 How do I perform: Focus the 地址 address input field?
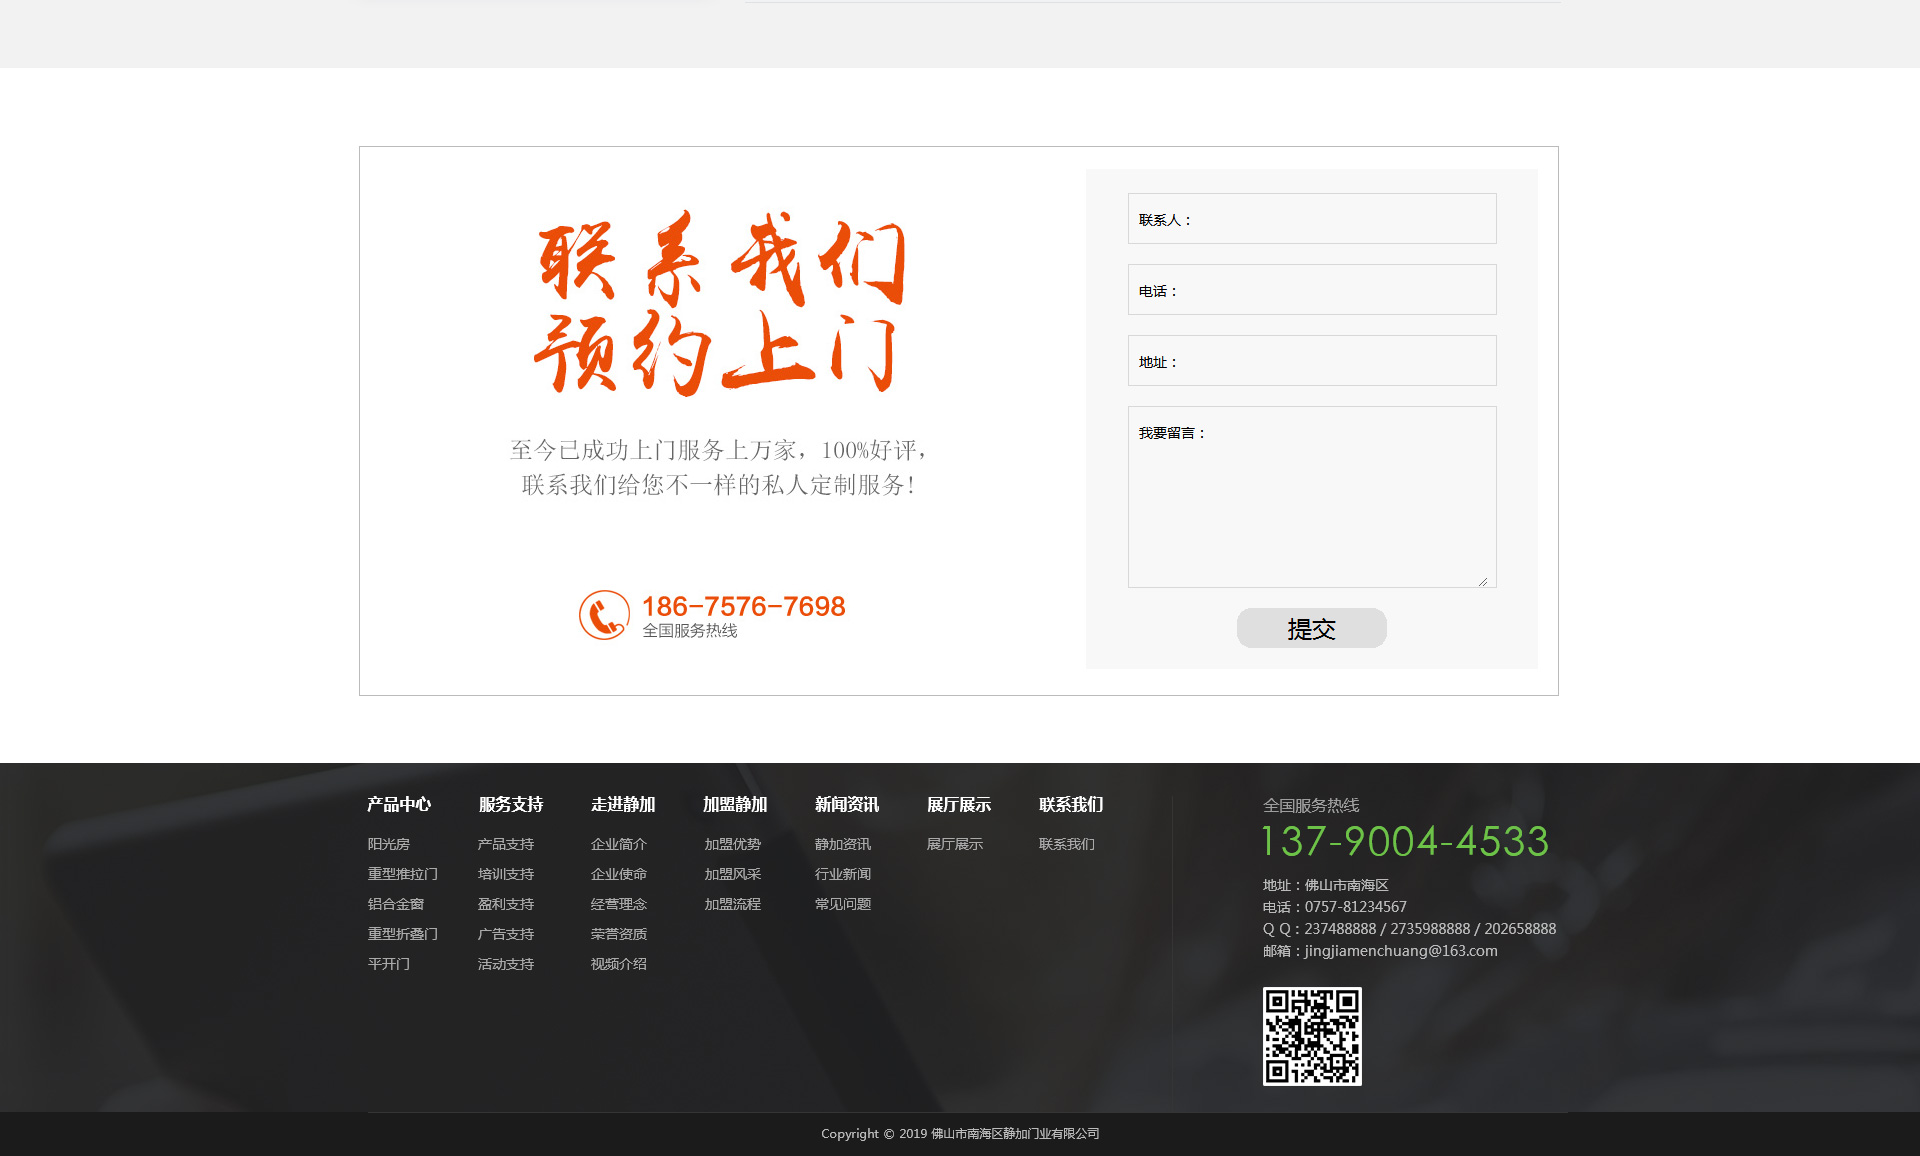[x=1311, y=361]
